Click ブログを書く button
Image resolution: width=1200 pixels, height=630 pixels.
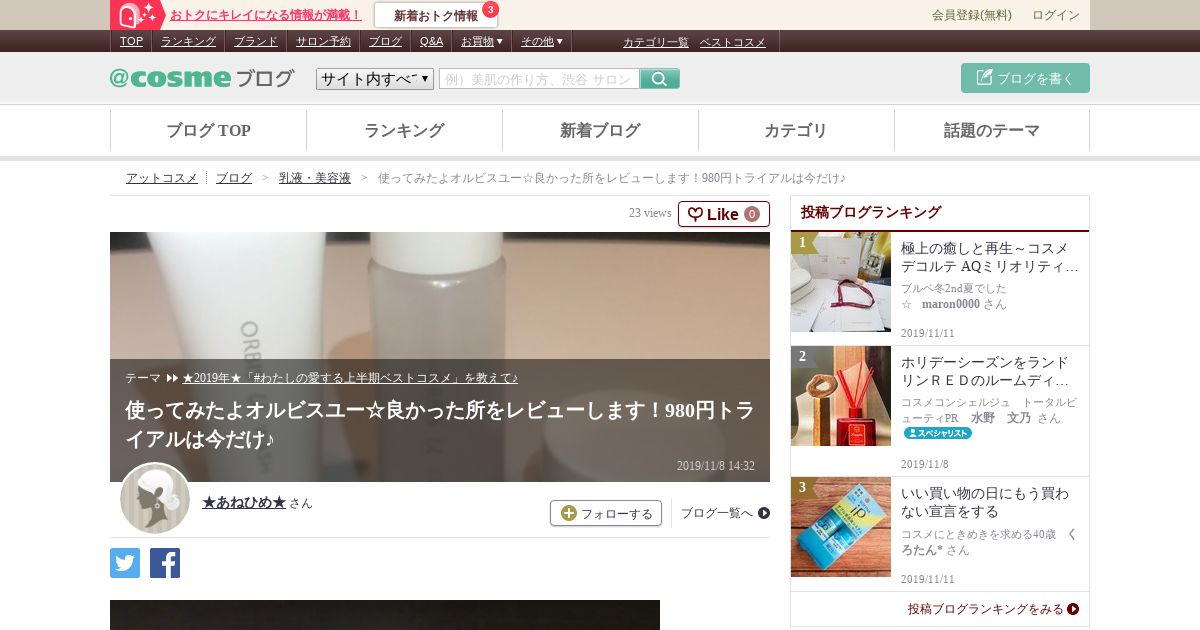click(1025, 78)
